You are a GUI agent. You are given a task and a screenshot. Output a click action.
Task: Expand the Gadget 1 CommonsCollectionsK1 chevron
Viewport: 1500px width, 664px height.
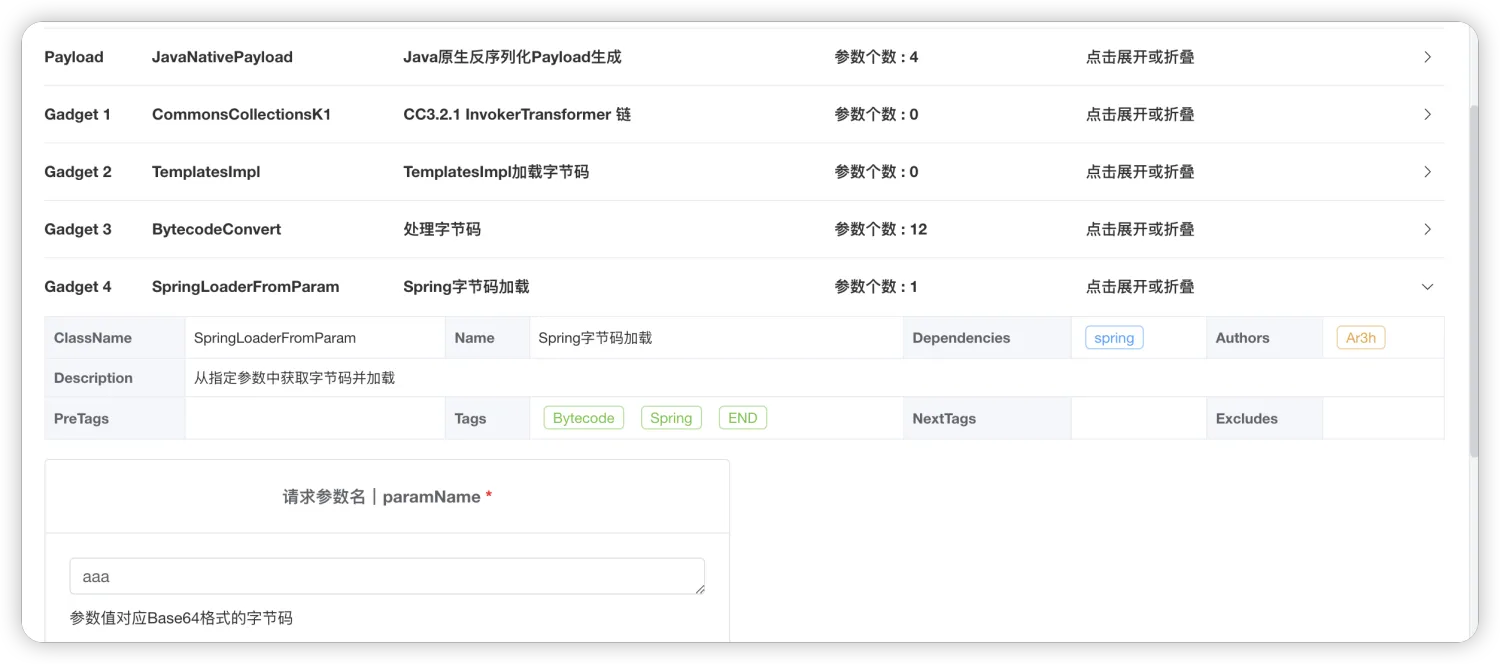click(1427, 114)
